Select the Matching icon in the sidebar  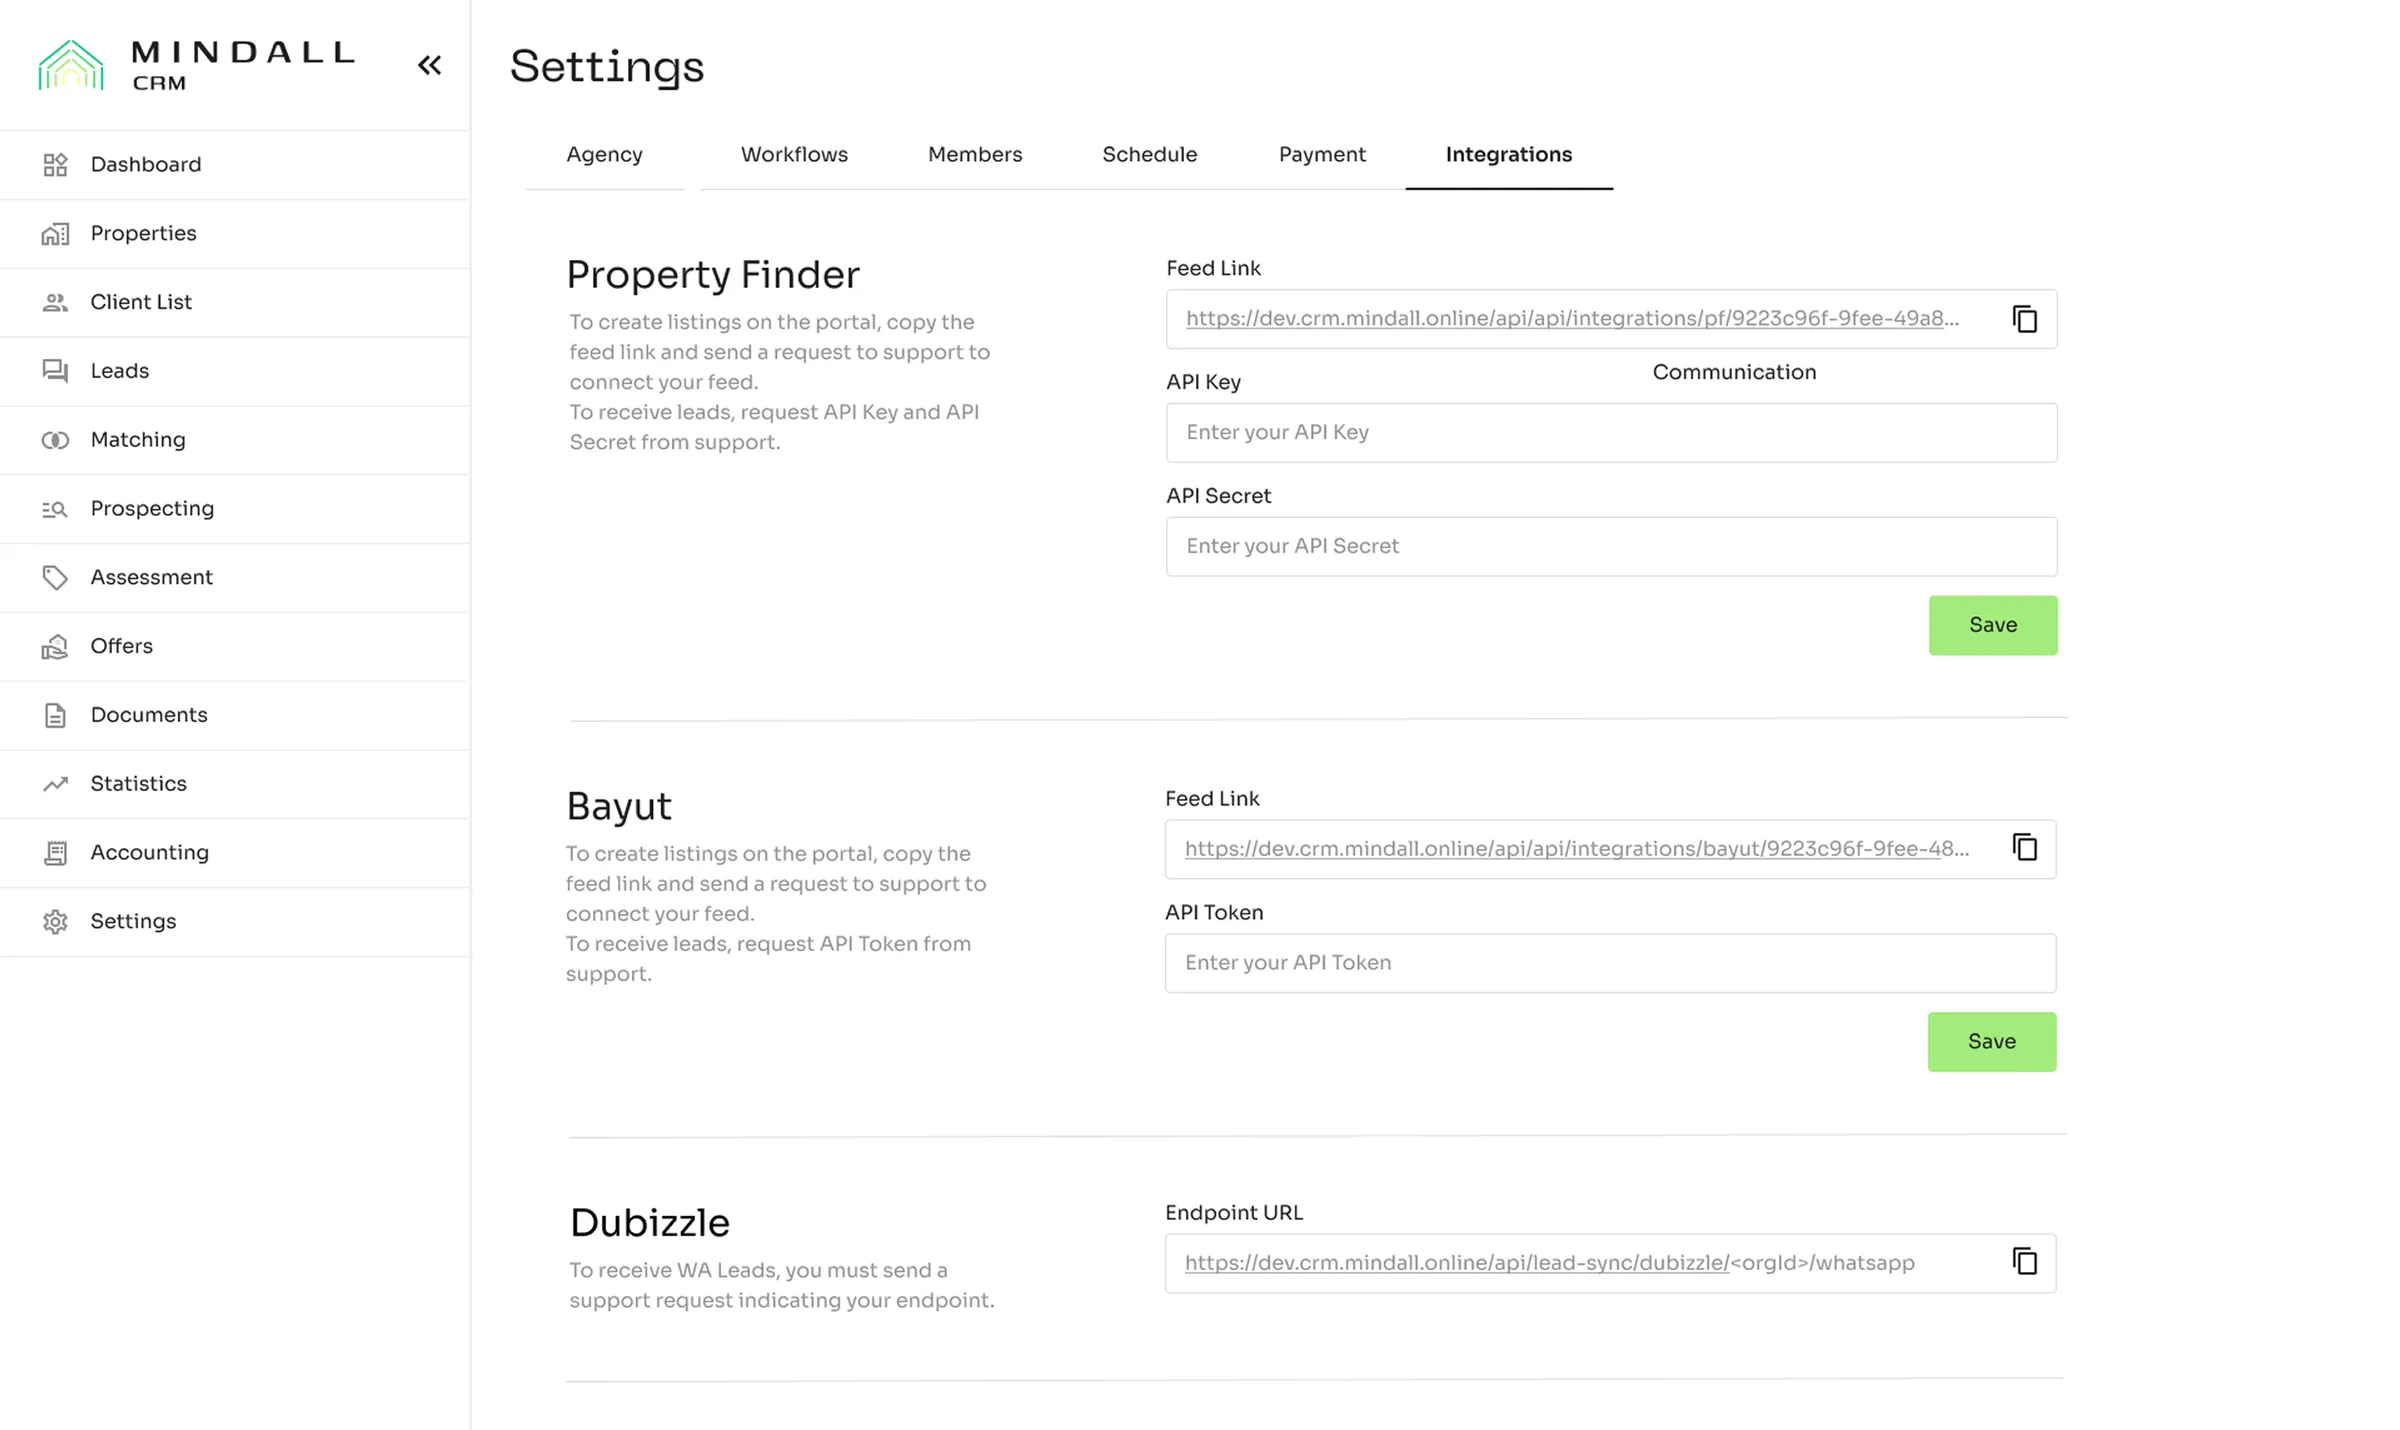(56, 440)
